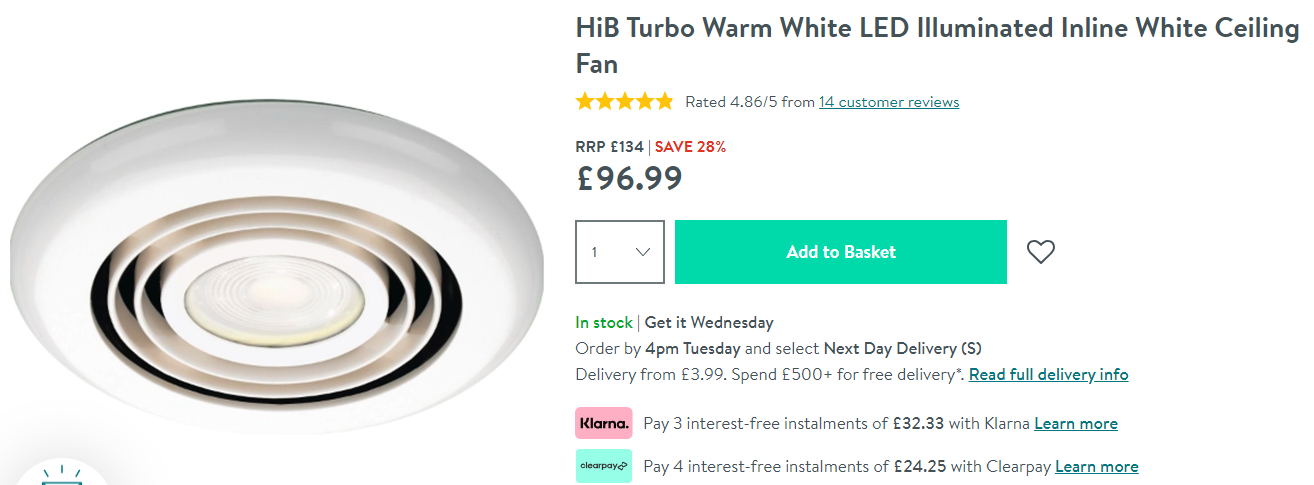1314x485 pixels.
Task: Open the quantity dropdown showing 1
Action: tap(620, 252)
